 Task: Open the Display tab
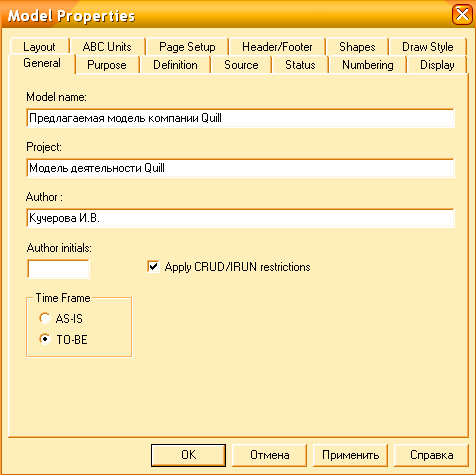point(437,65)
